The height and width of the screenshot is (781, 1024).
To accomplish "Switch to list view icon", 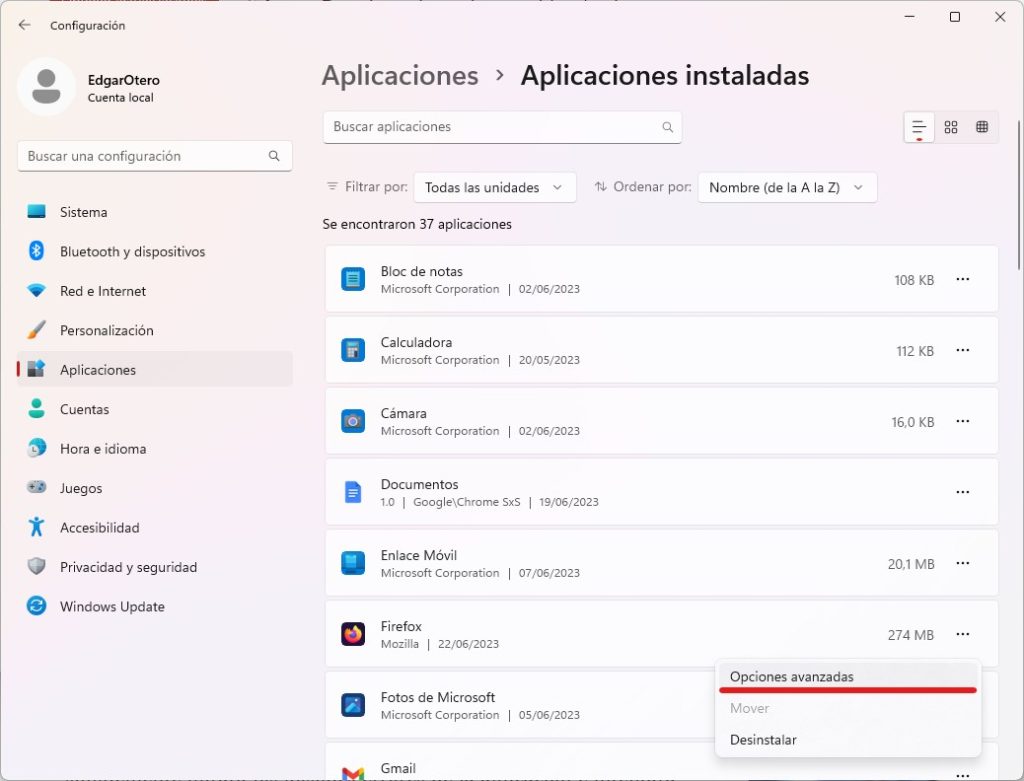I will tap(919, 127).
